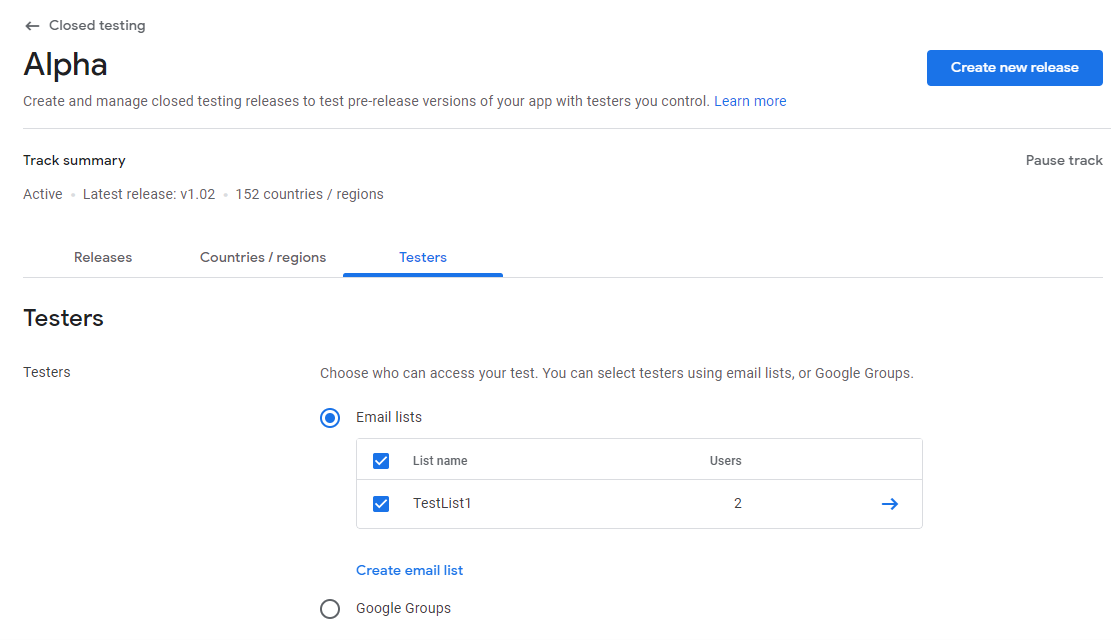
Task: Click the Latest release v1.02 text
Action: tap(149, 194)
